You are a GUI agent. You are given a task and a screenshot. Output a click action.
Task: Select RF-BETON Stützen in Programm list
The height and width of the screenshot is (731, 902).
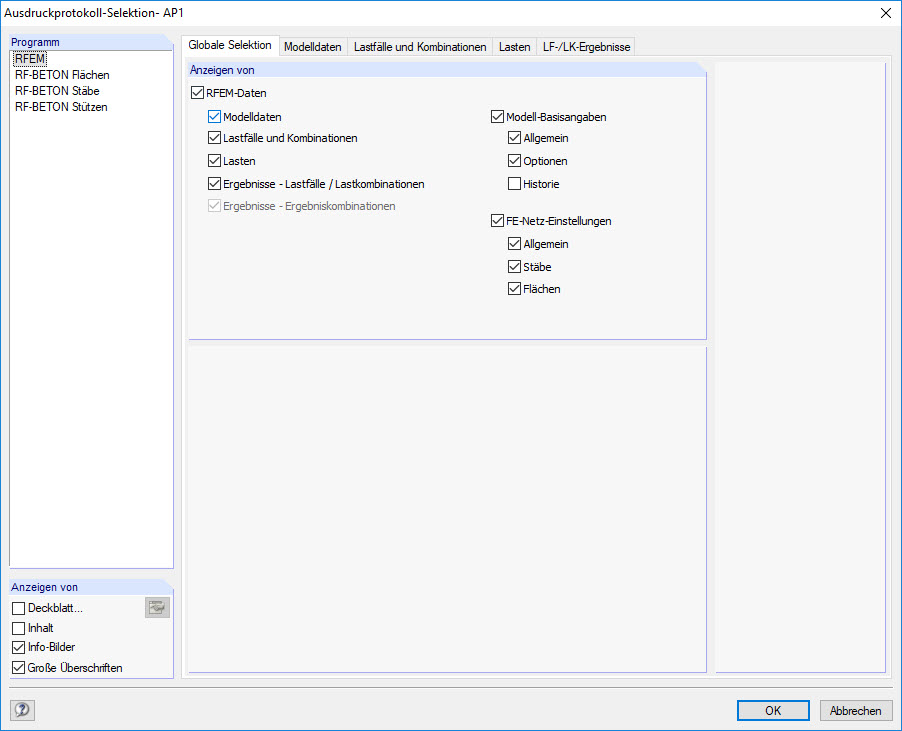(x=61, y=107)
